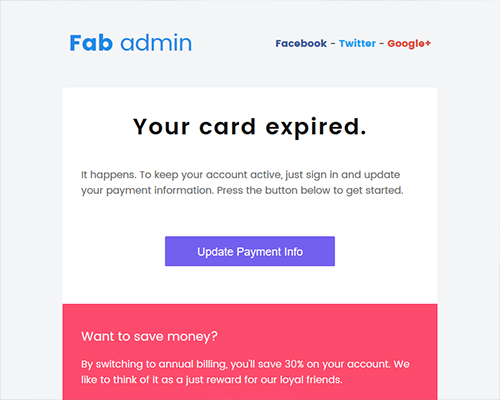Screen dimensions: 500x400
Task: Click the bold "Fab" word in logo
Action: pos(91,43)
